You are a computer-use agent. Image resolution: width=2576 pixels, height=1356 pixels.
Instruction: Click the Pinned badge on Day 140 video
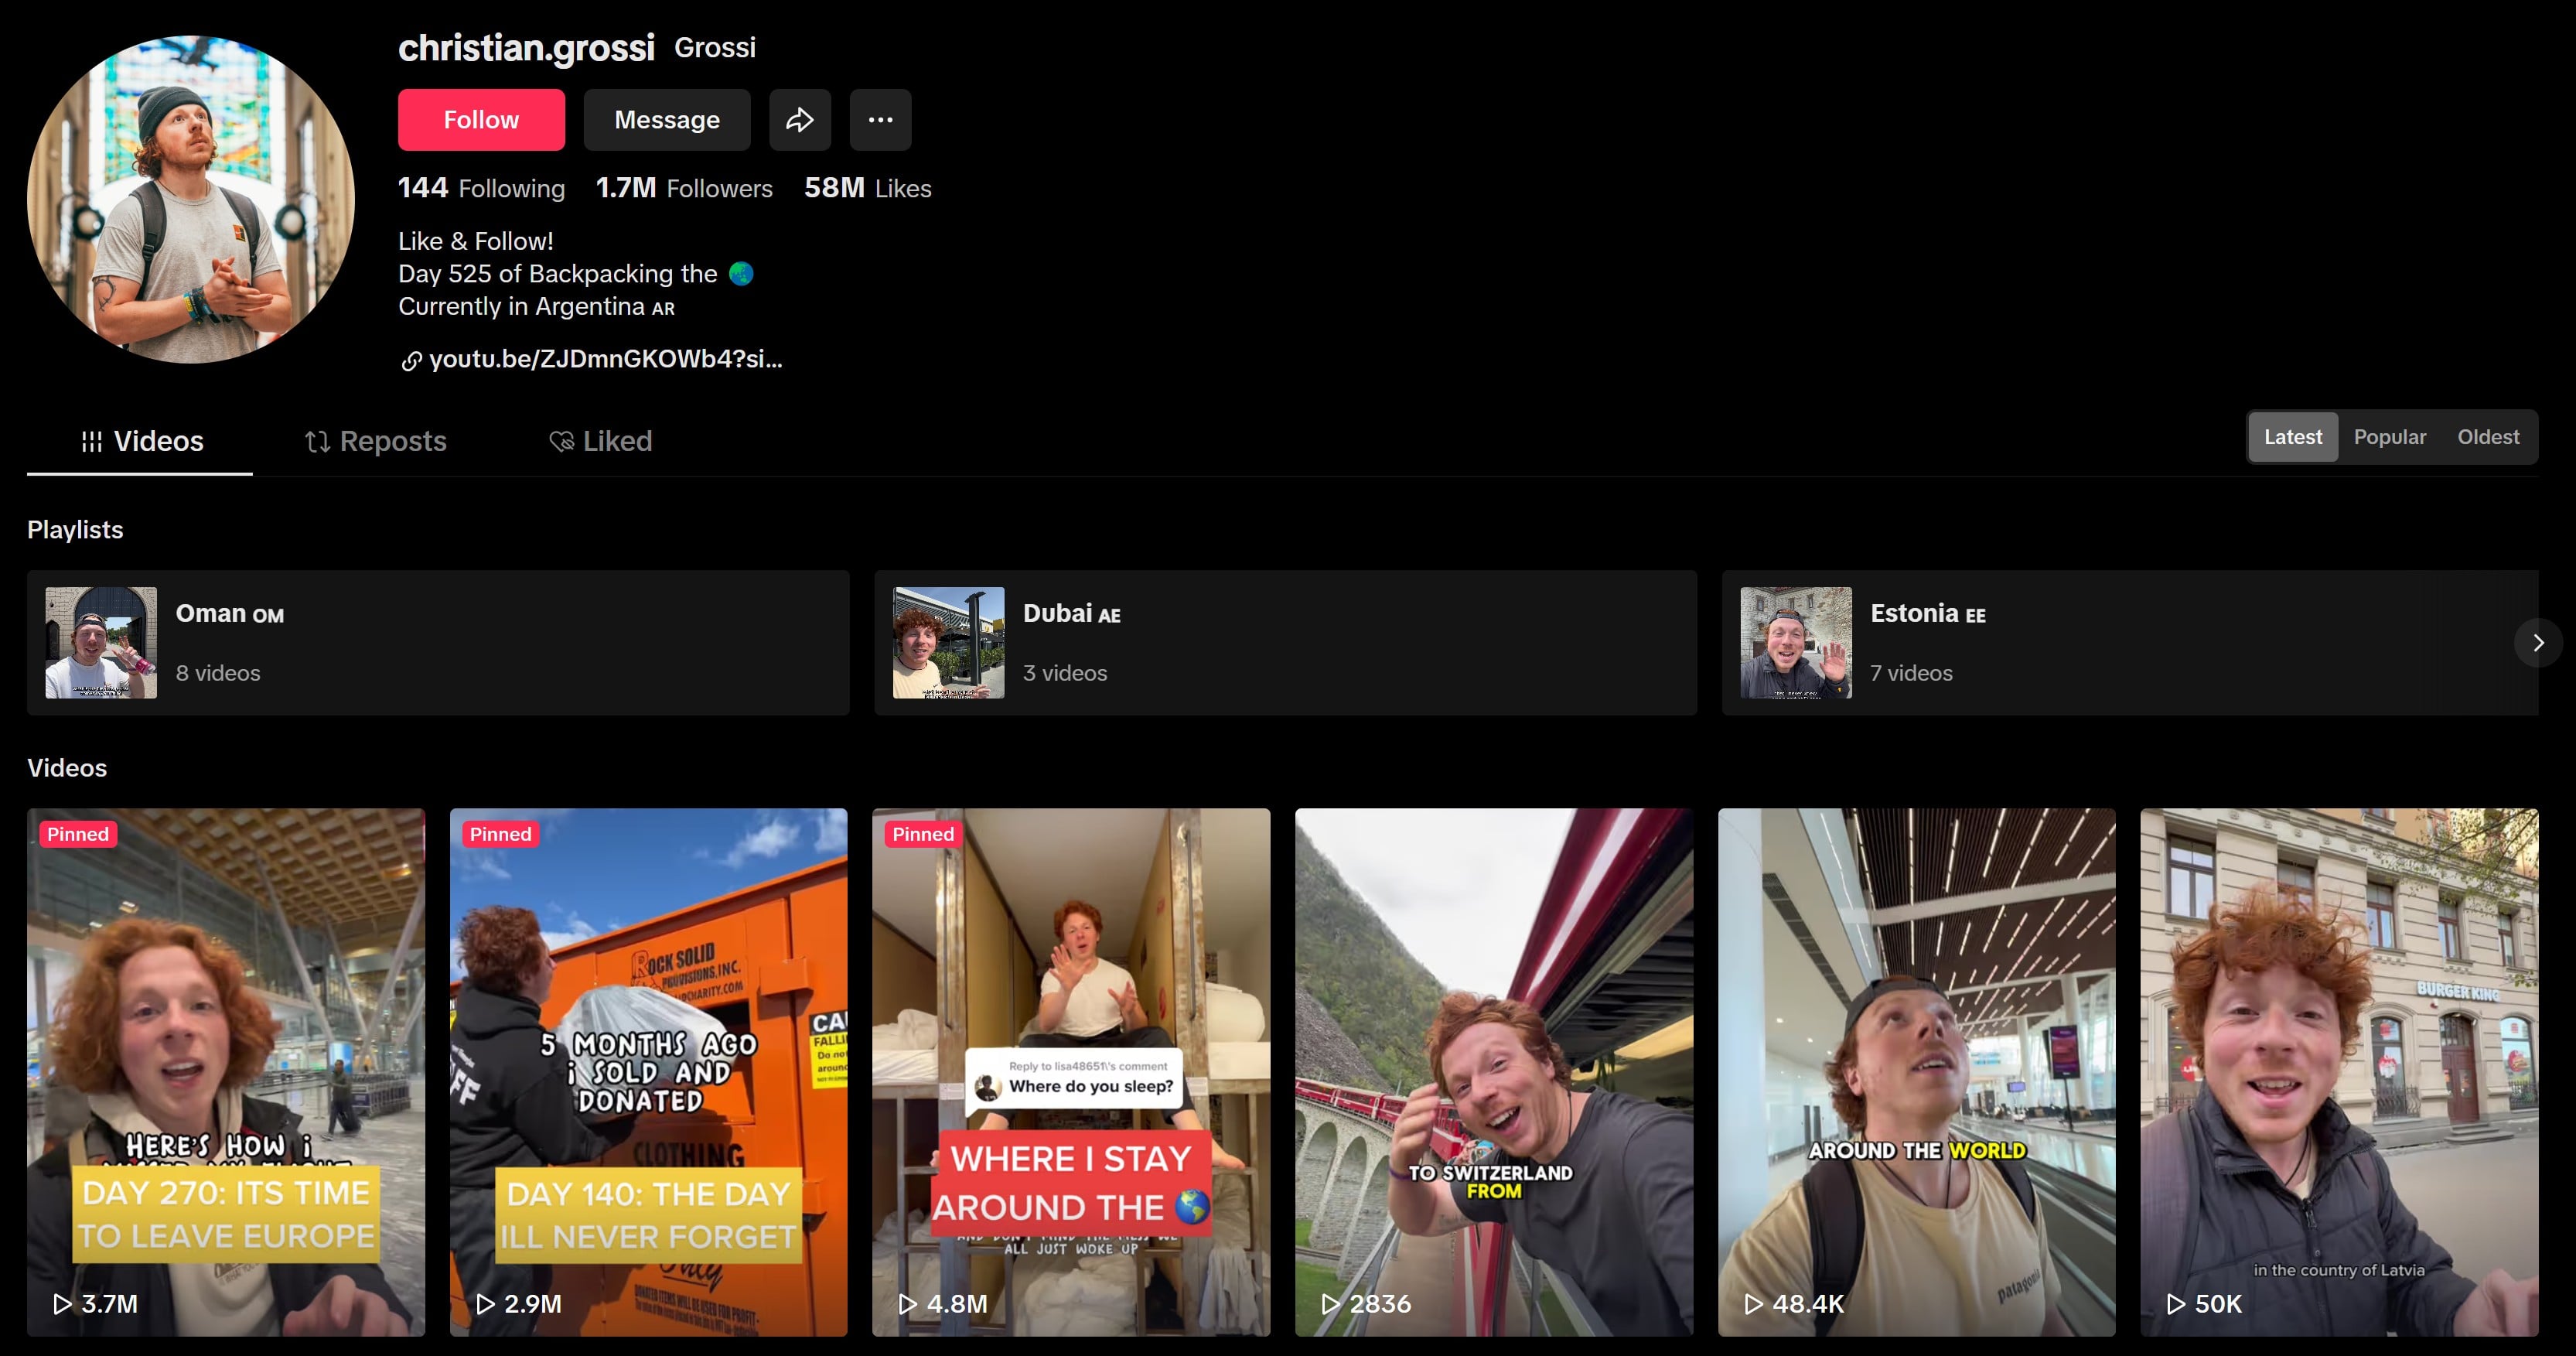coord(500,834)
